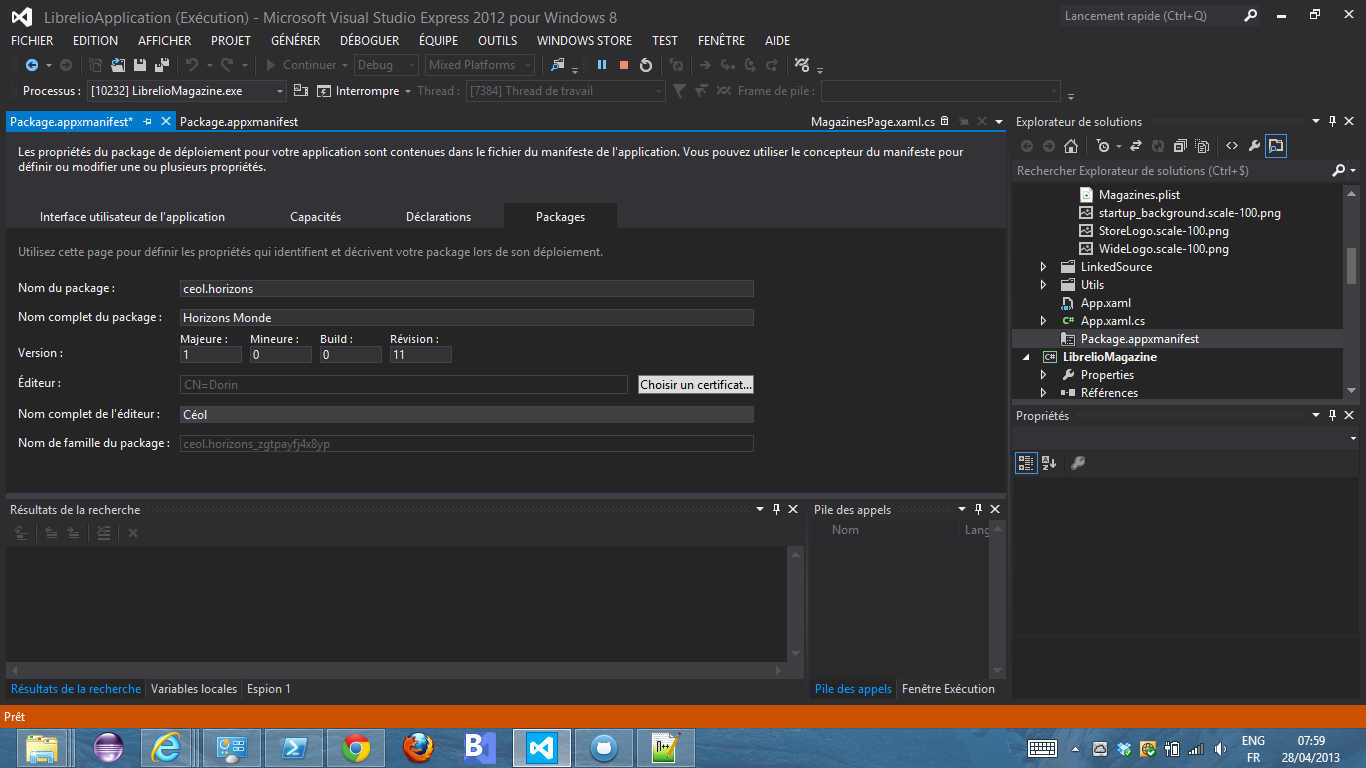Switch to the Capacités tab
The height and width of the screenshot is (768, 1366).
315,217
